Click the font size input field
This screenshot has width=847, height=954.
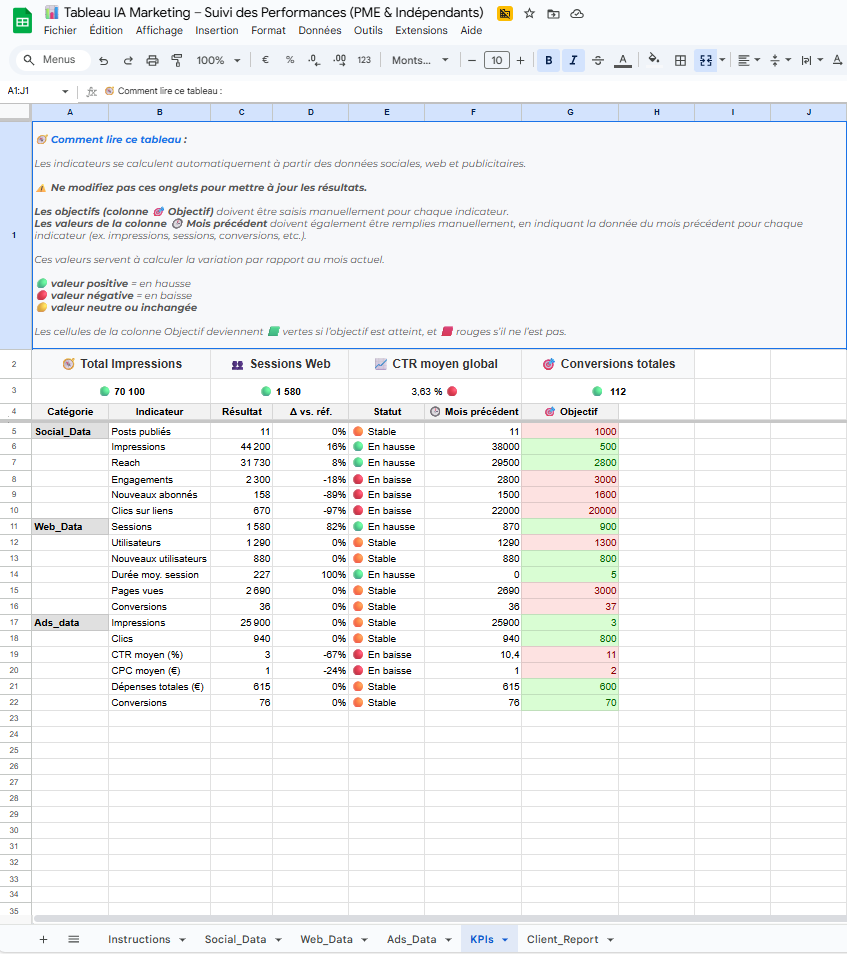[496, 61]
